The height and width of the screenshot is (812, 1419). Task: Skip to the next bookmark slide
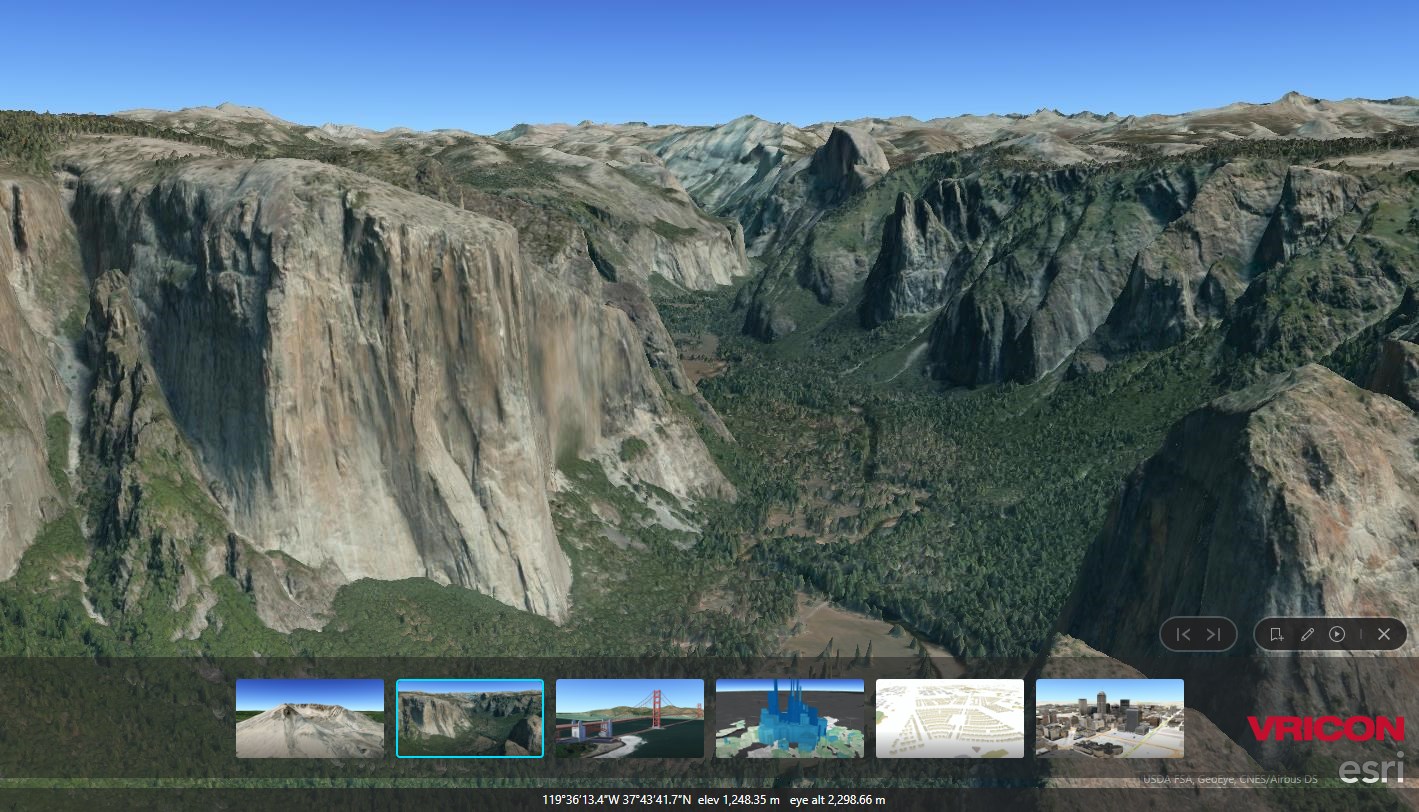point(1213,634)
